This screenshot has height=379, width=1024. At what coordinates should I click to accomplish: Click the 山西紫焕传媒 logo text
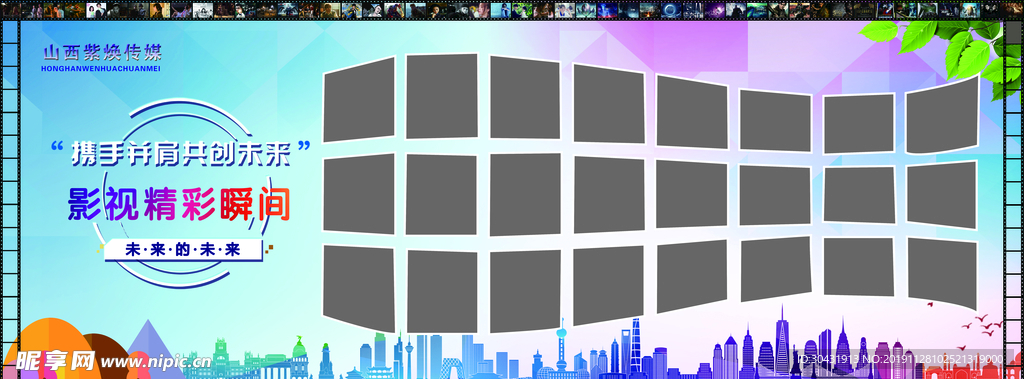click(102, 52)
